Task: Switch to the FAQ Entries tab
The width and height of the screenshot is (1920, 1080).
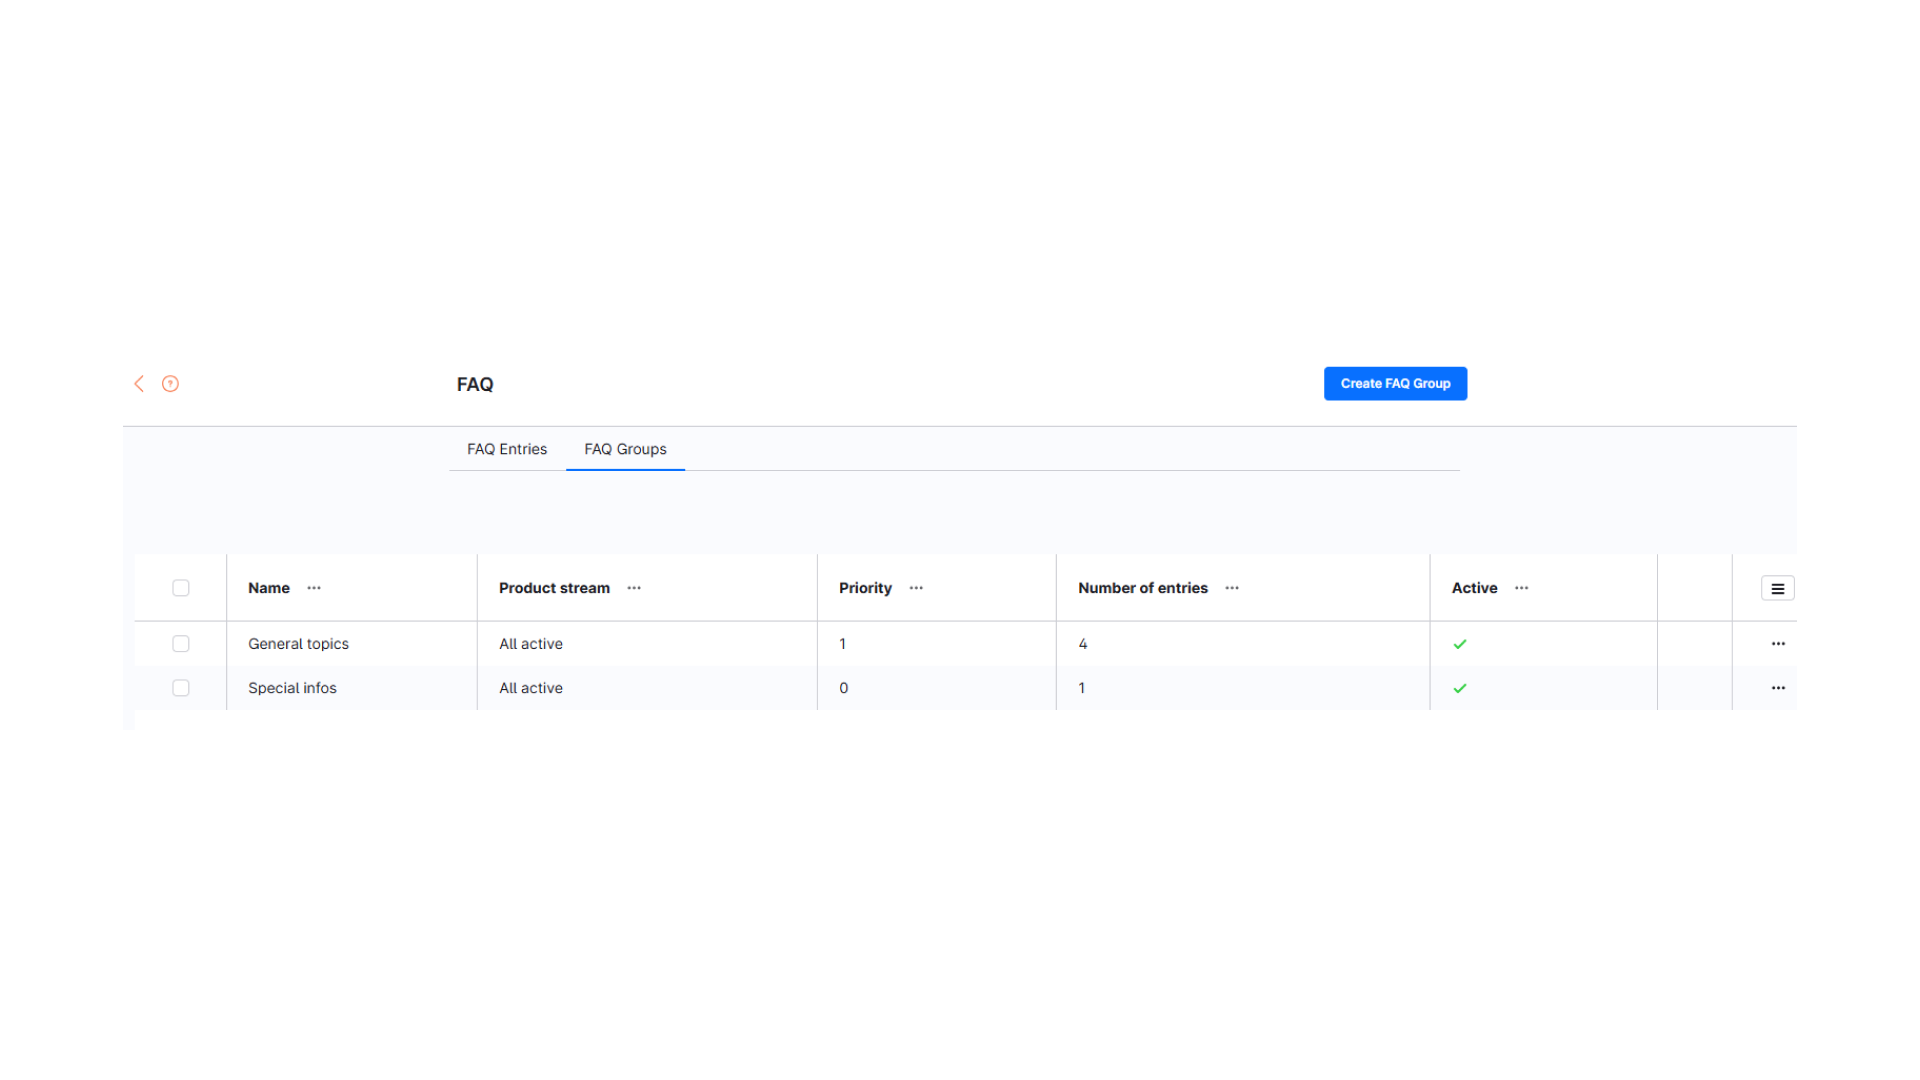Action: pos(507,449)
